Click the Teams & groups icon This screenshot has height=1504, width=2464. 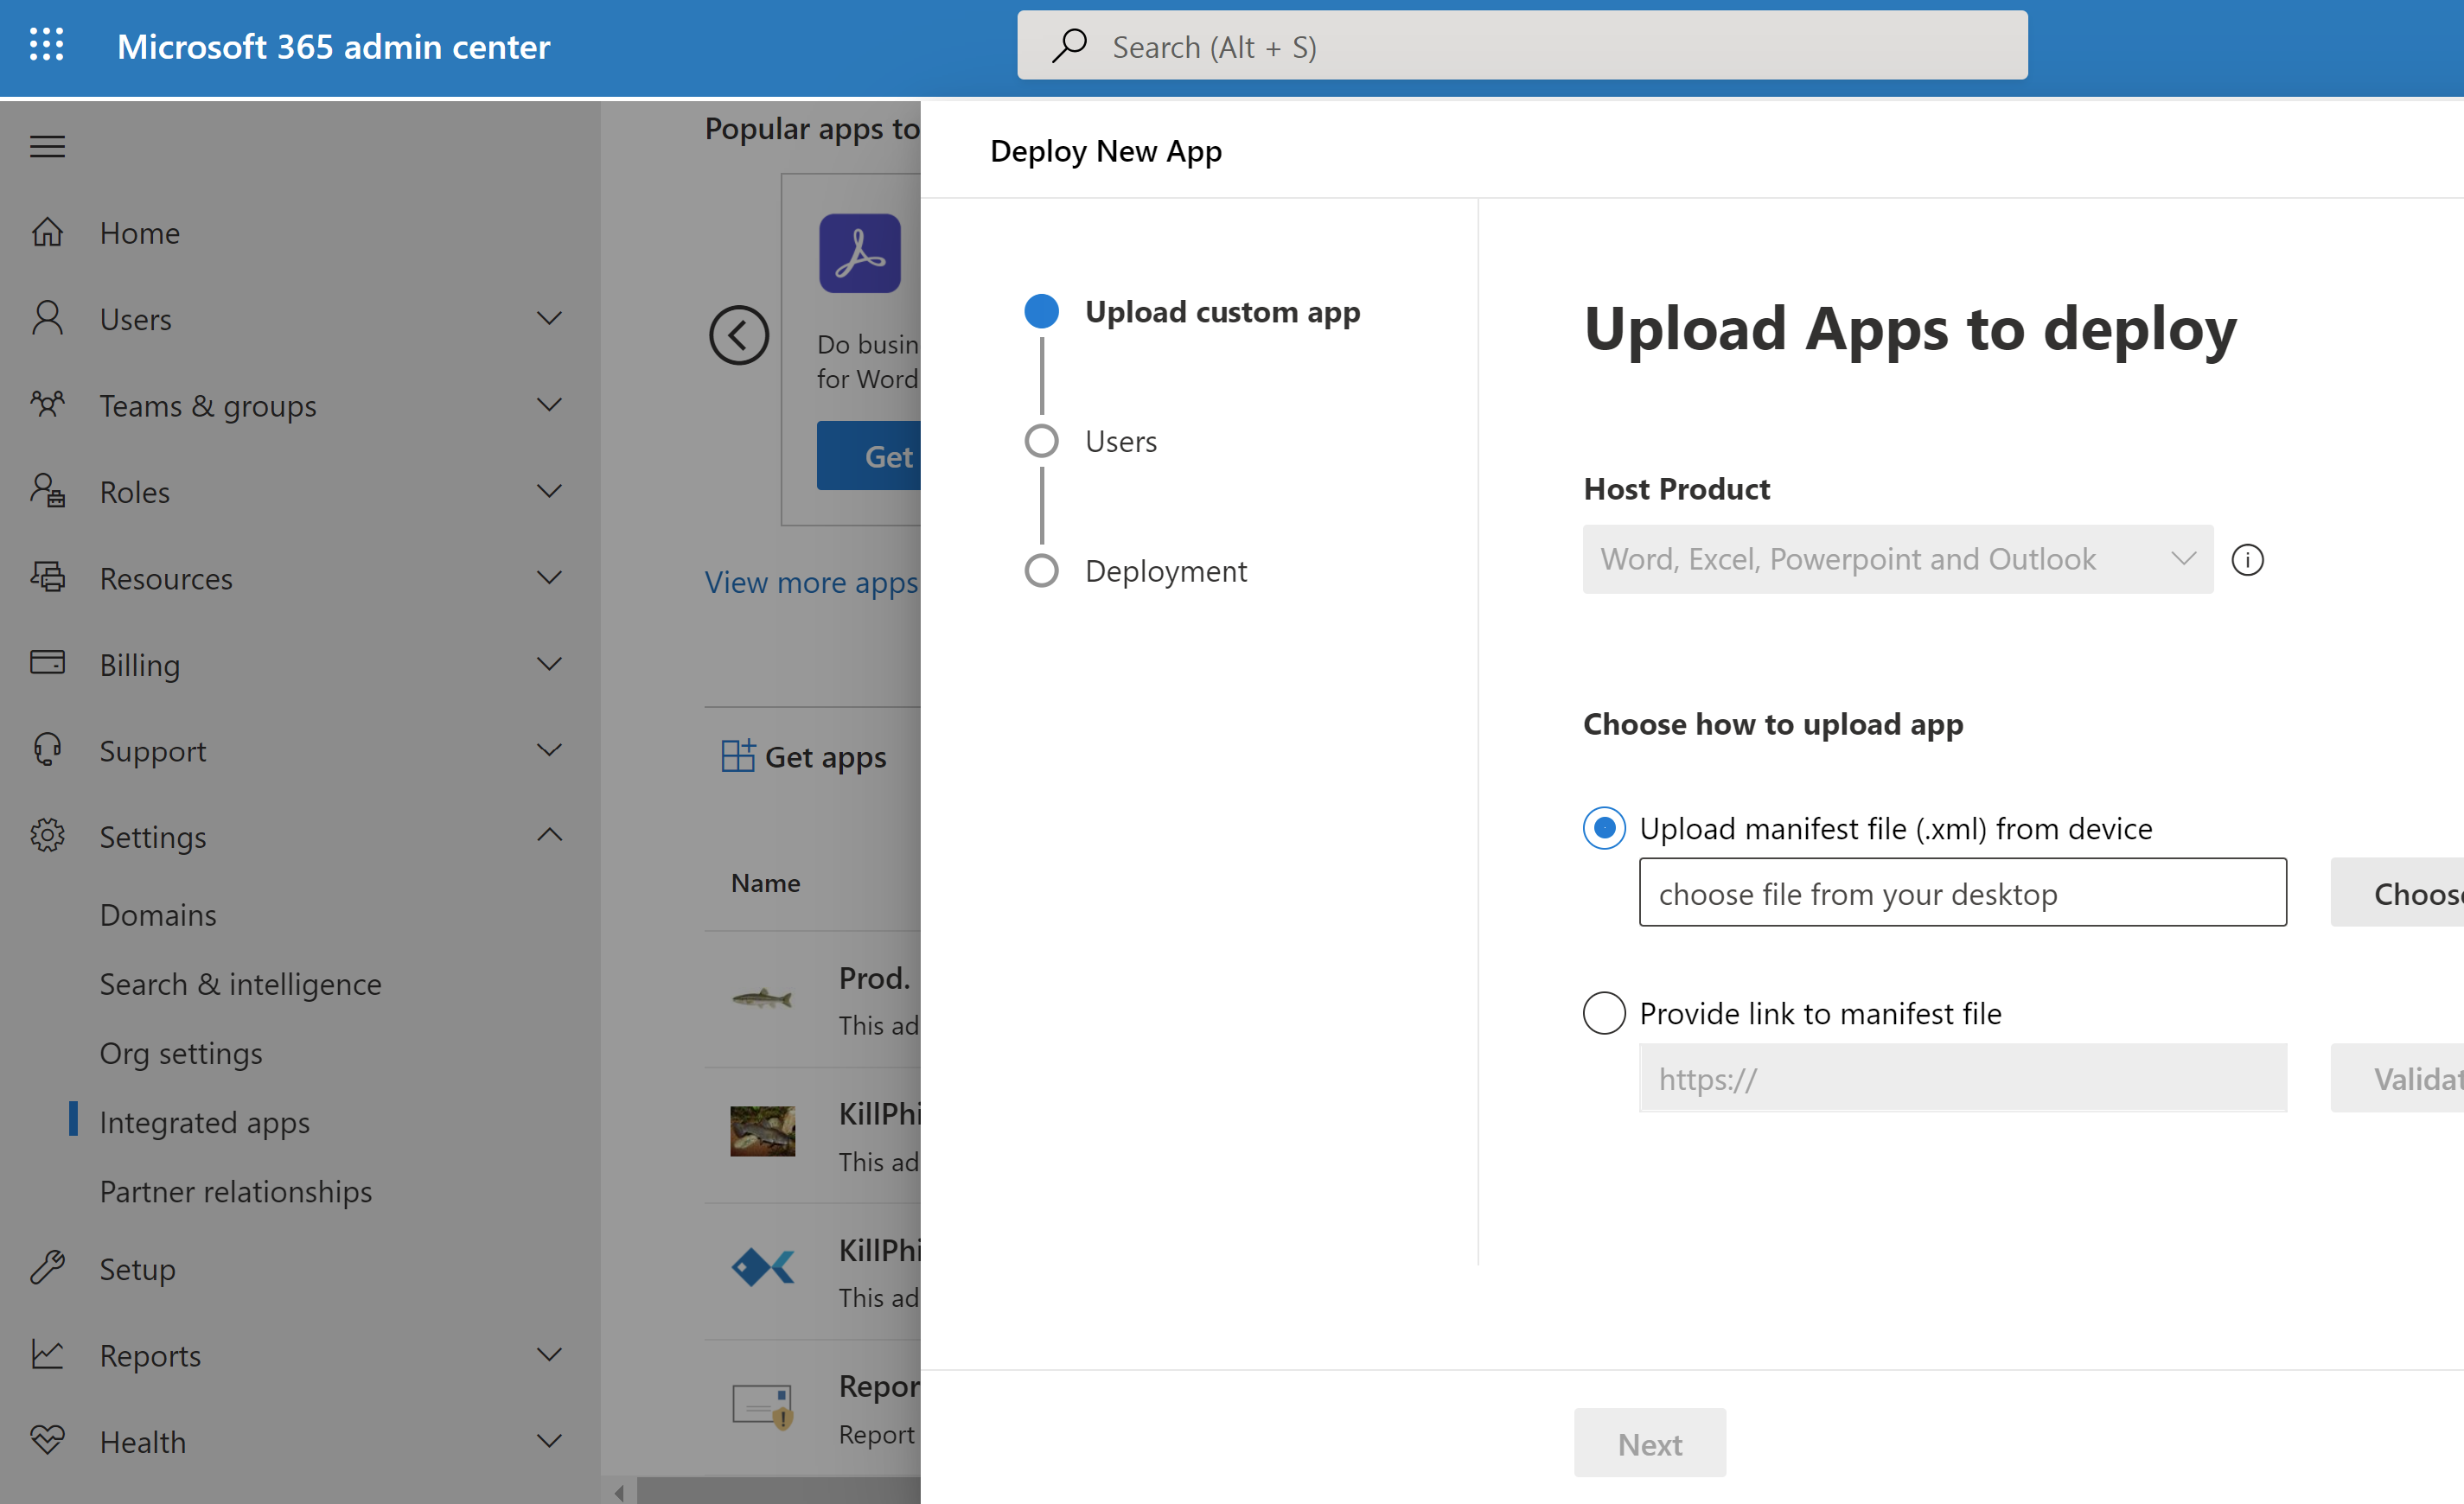tap(47, 405)
